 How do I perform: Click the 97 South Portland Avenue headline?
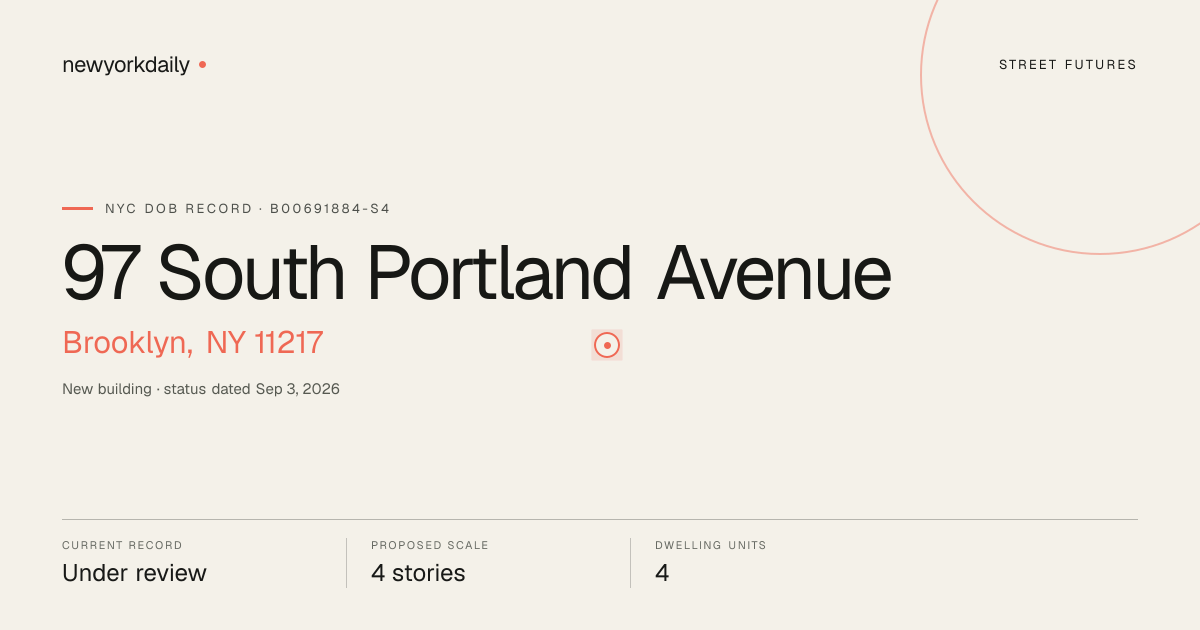pos(477,273)
